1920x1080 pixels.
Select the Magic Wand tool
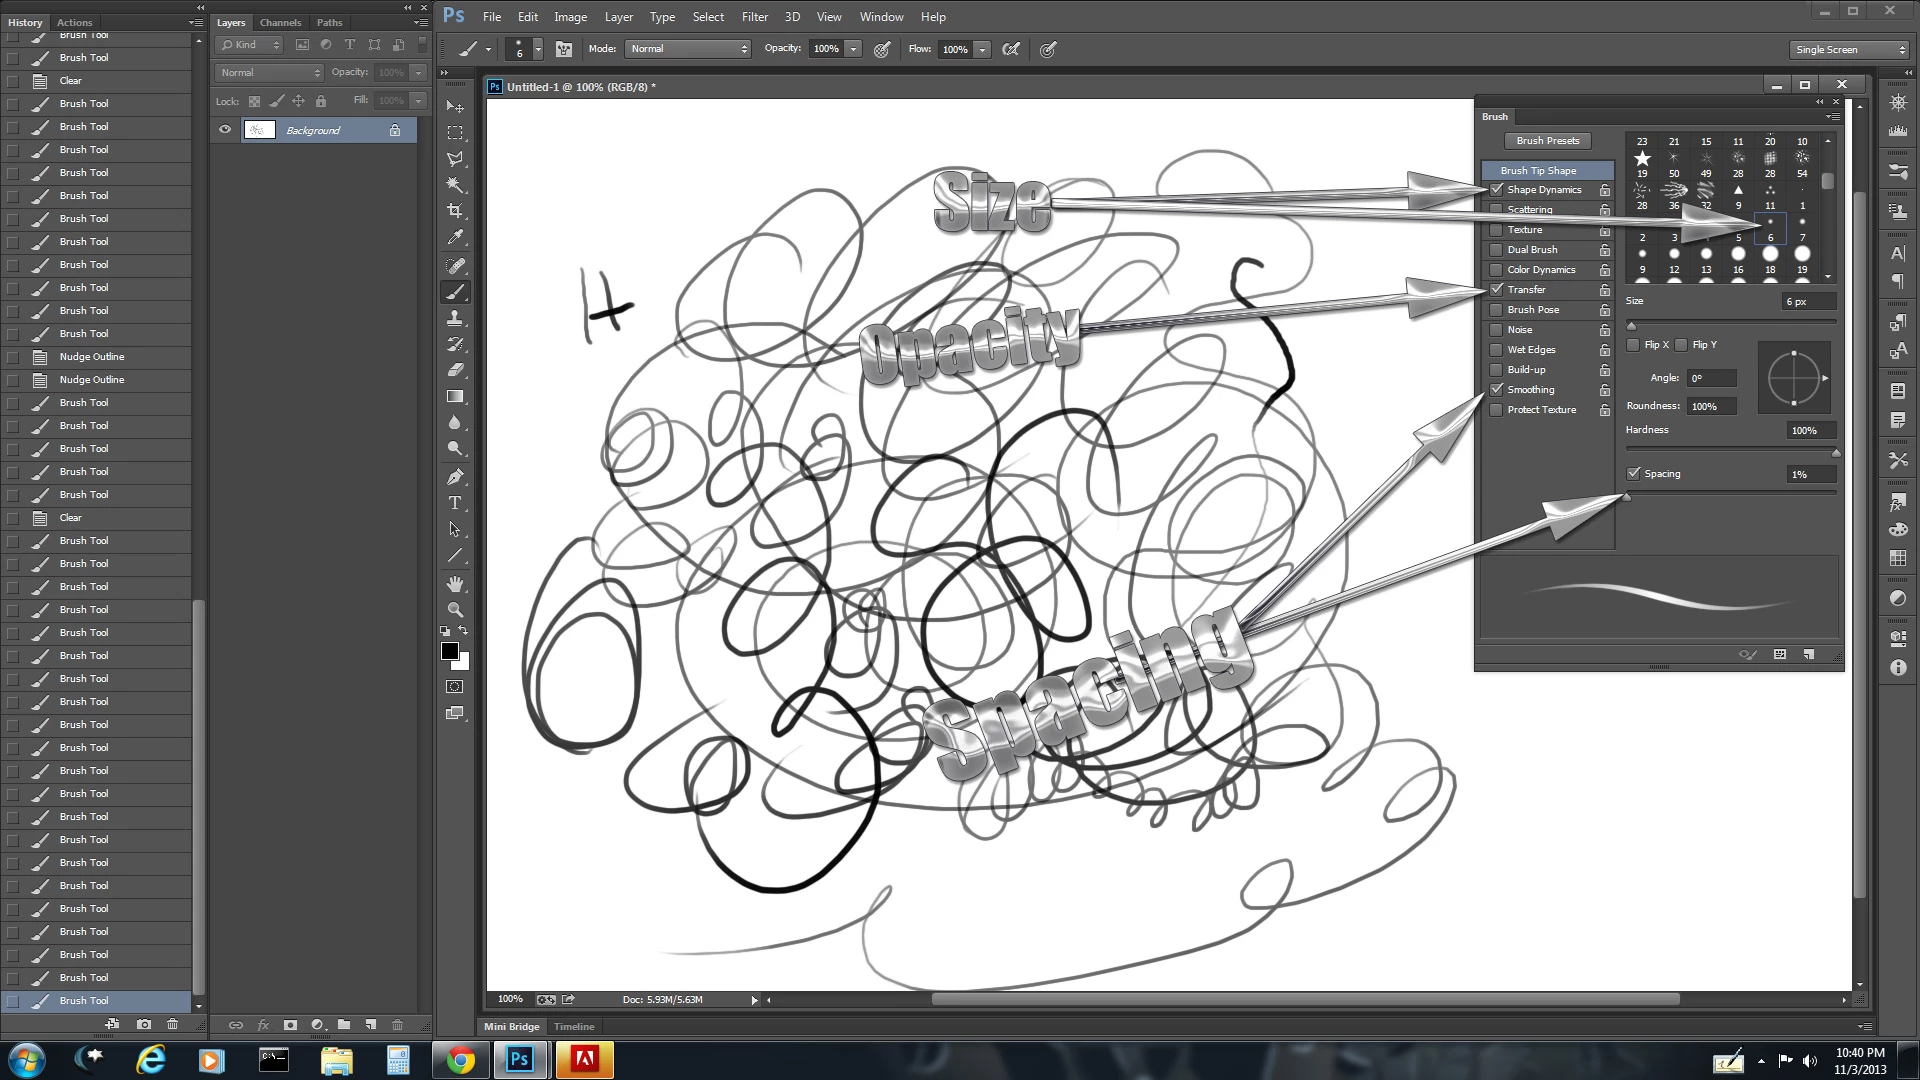tap(455, 185)
